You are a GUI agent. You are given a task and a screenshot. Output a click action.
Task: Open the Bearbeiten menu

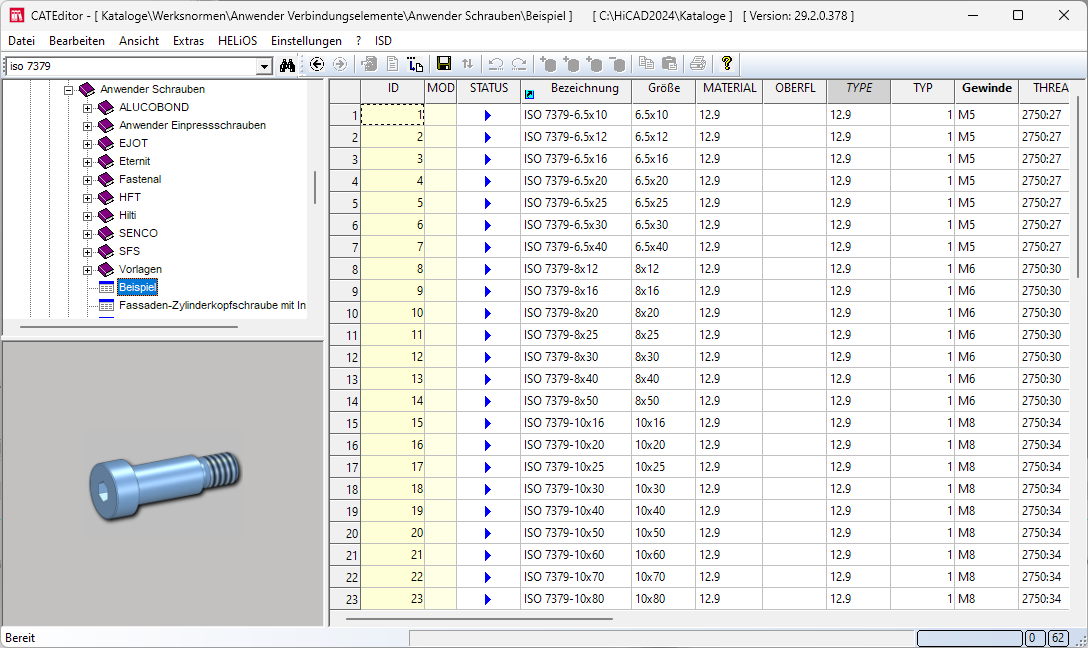77,41
